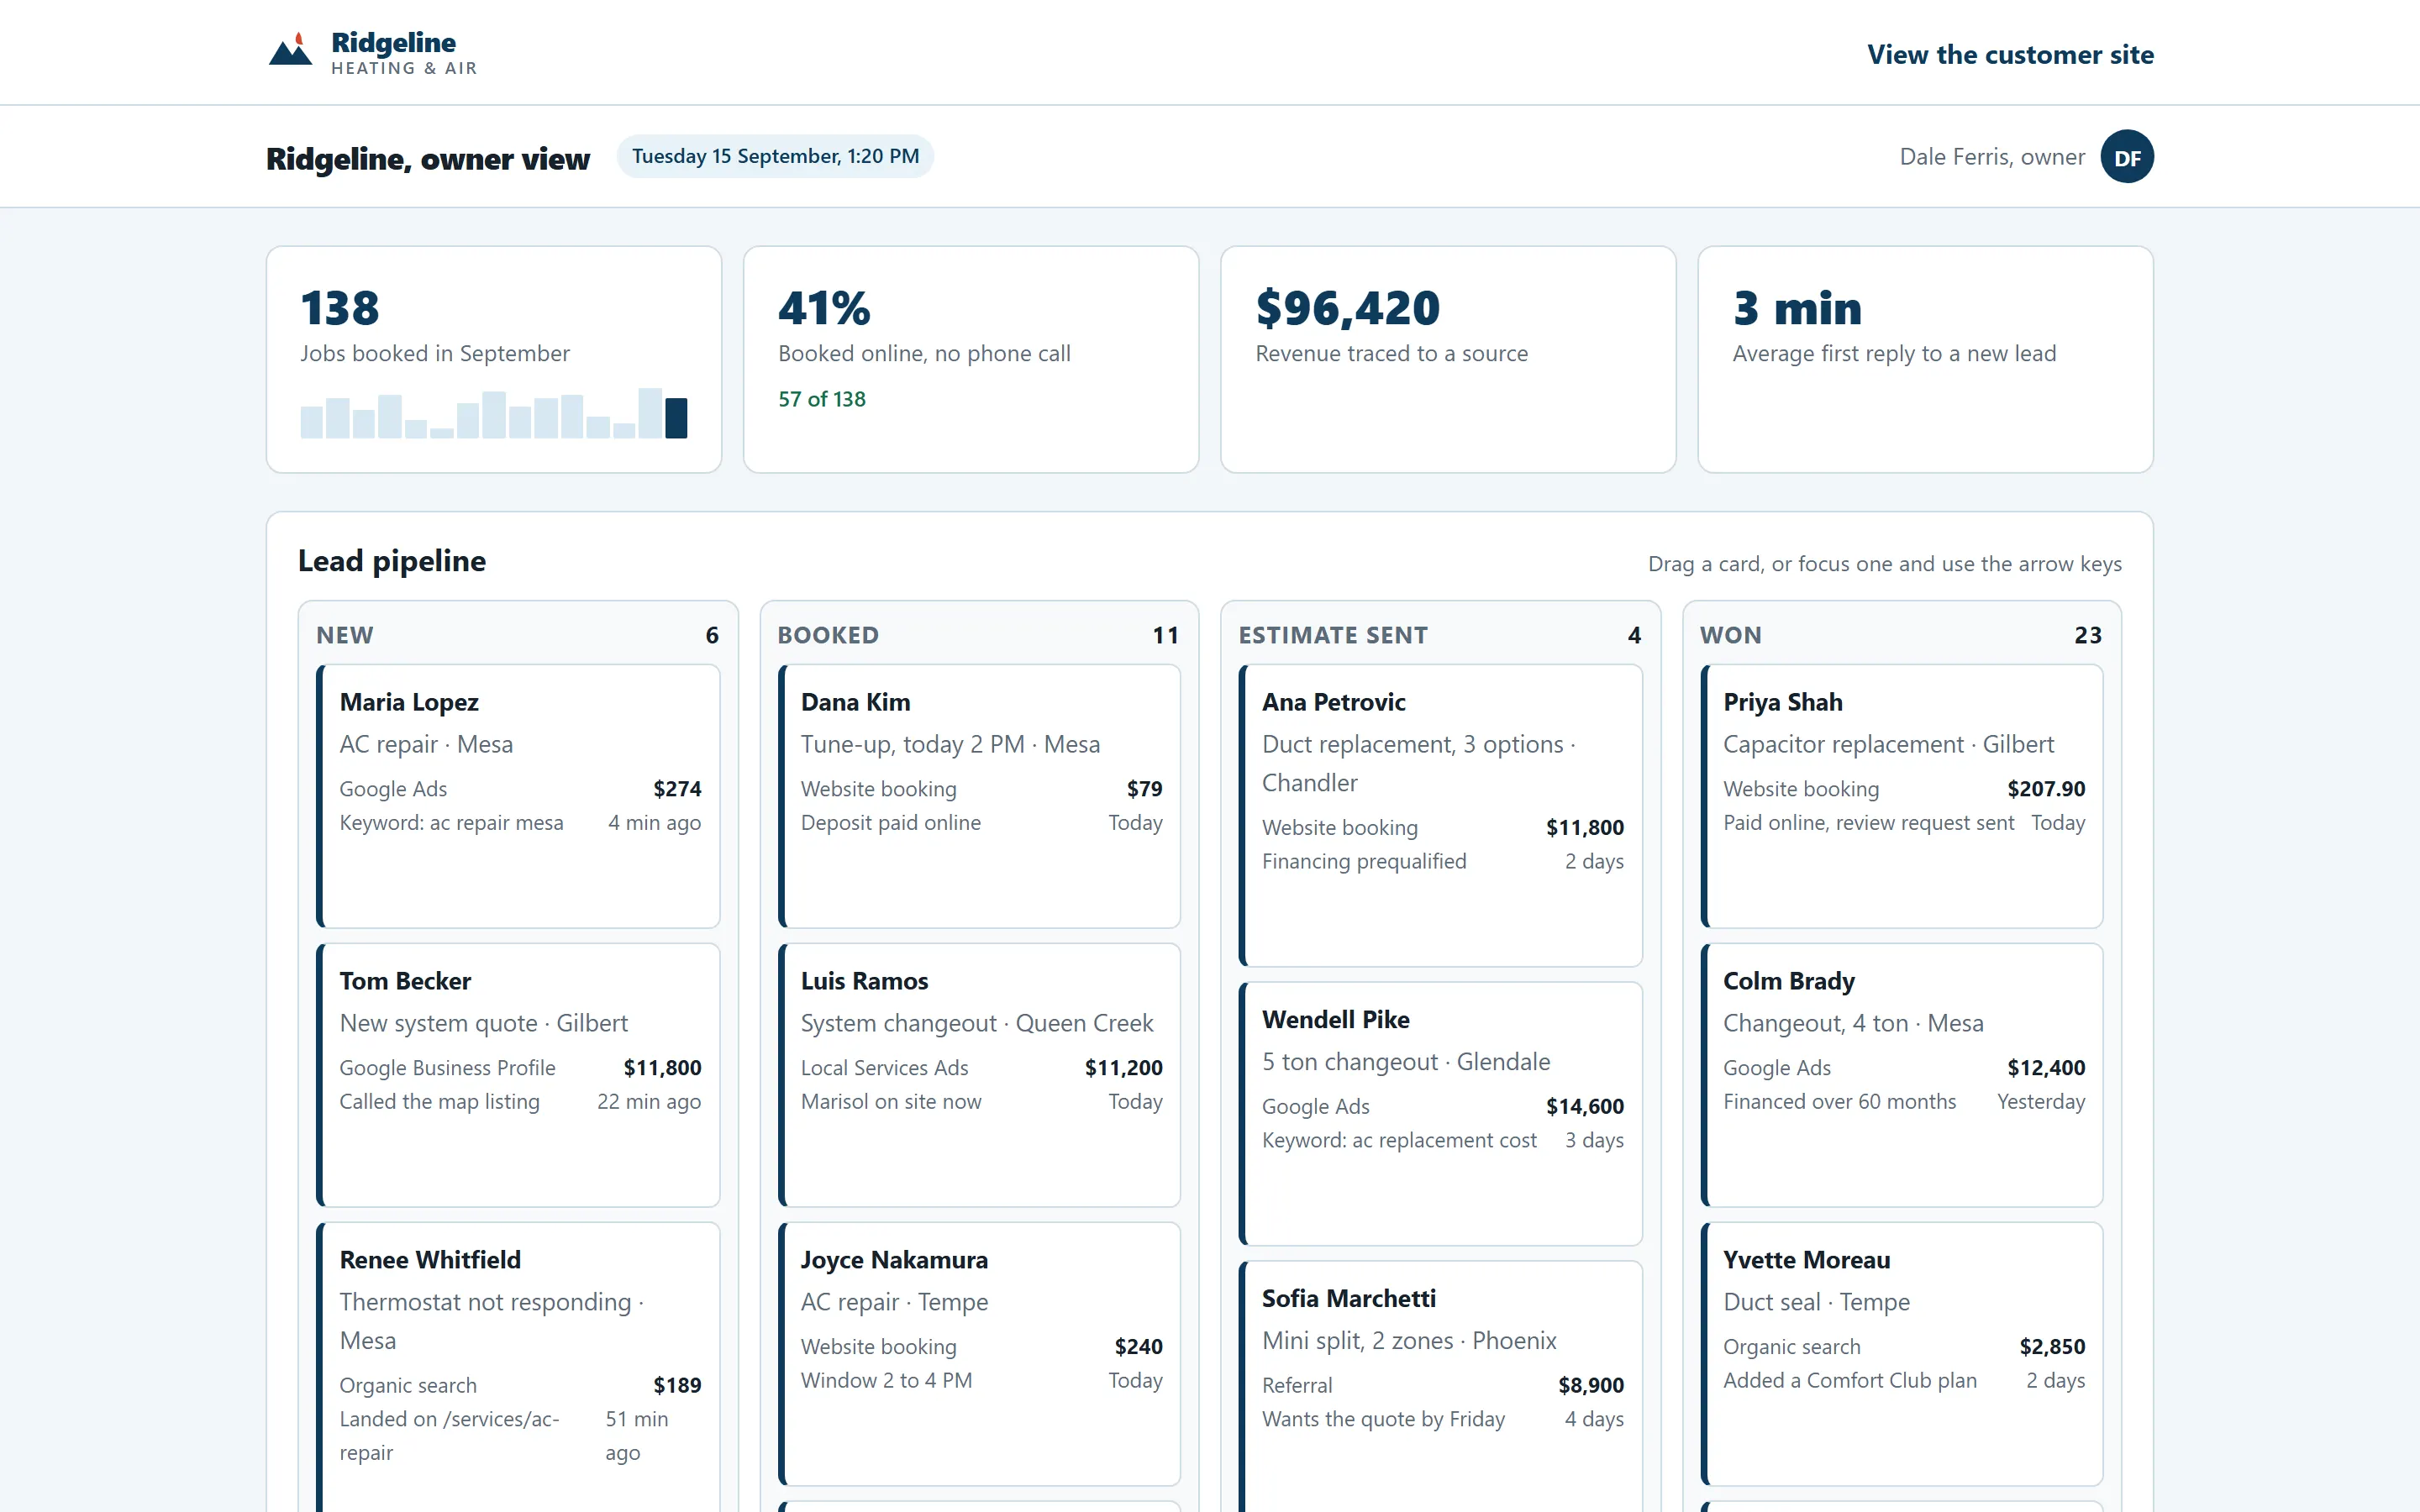
Task: Click the NEW column header
Action: (345, 635)
